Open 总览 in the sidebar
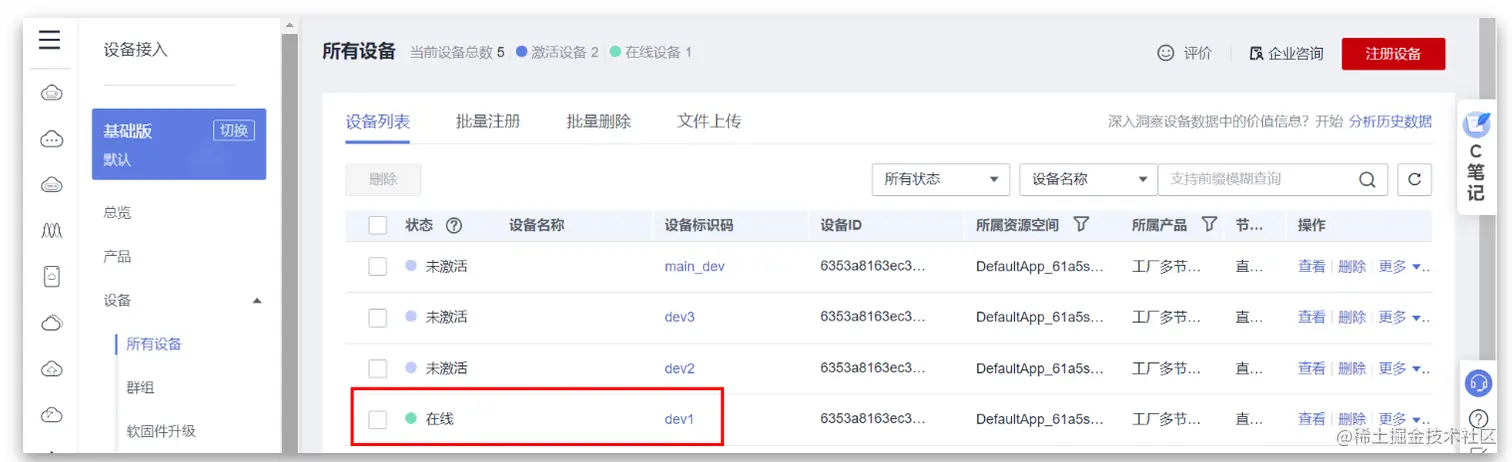 [x=117, y=213]
